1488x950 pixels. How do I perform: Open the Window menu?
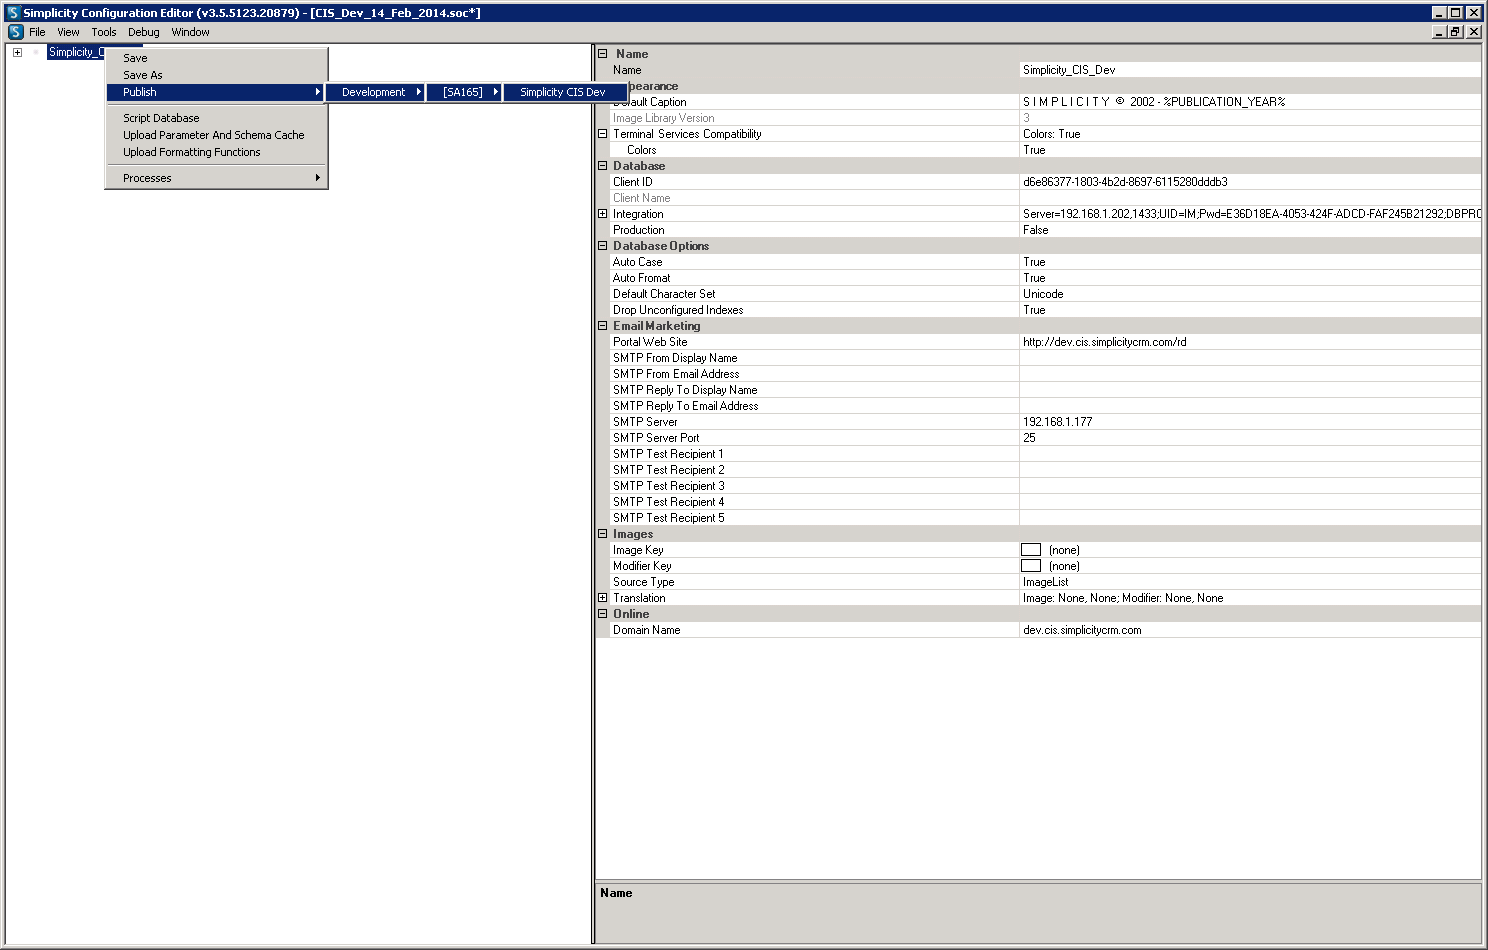tap(190, 32)
